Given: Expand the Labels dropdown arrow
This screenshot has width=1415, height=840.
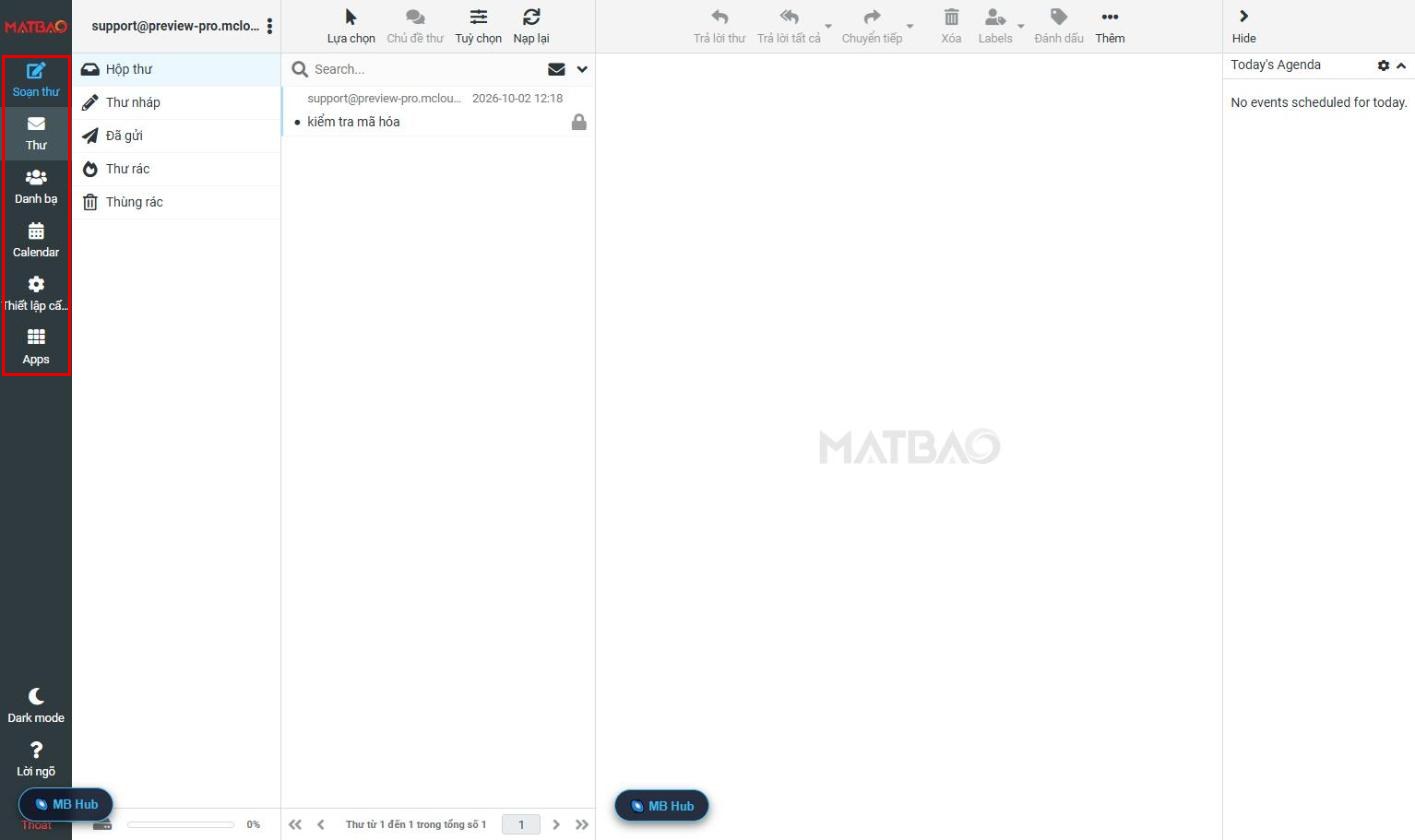Looking at the screenshot, I should tap(1021, 26).
